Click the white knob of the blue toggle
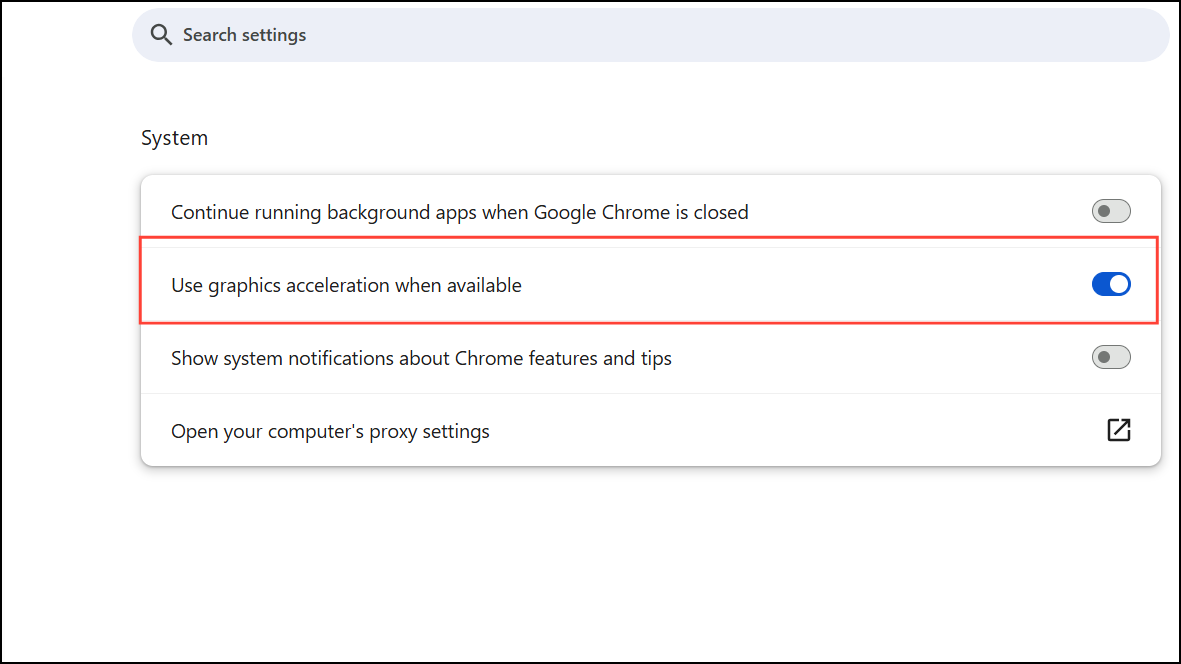Screen dimensions: 1181x664 pos(1119,285)
